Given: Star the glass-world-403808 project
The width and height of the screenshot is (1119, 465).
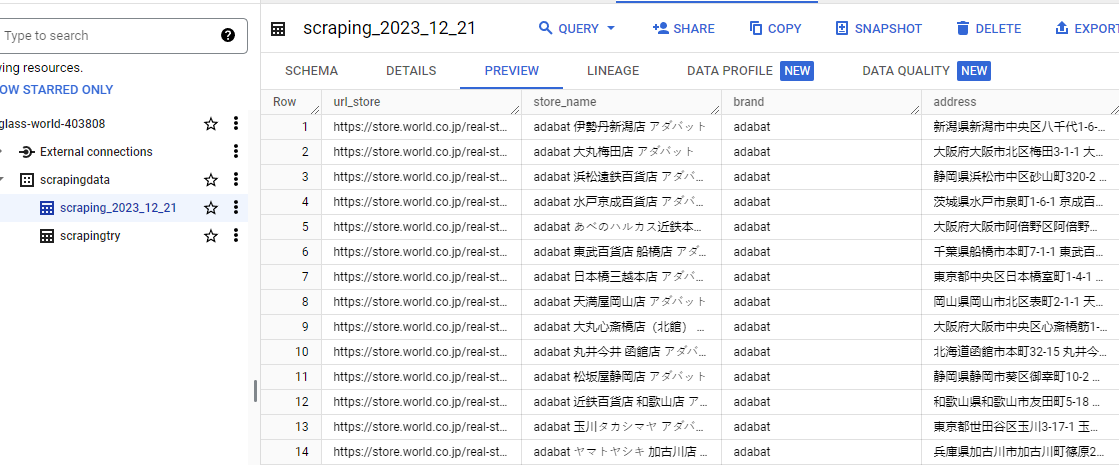Looking at the screenshot, I should click(x=211, y=124).
